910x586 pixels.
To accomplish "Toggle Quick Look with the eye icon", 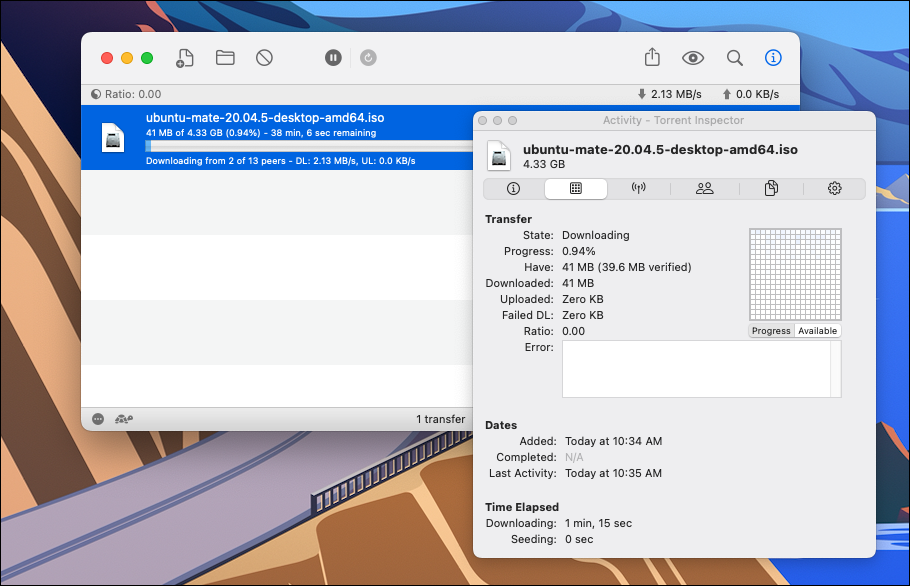I will pos(693,58).
